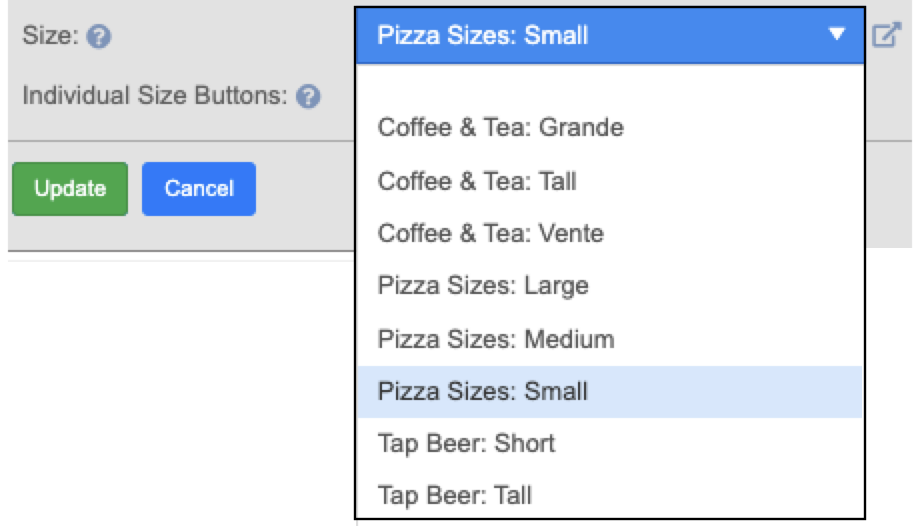
Task: Collapse the Pizza Sizes: Small combo box
Action: click(610, 35)
